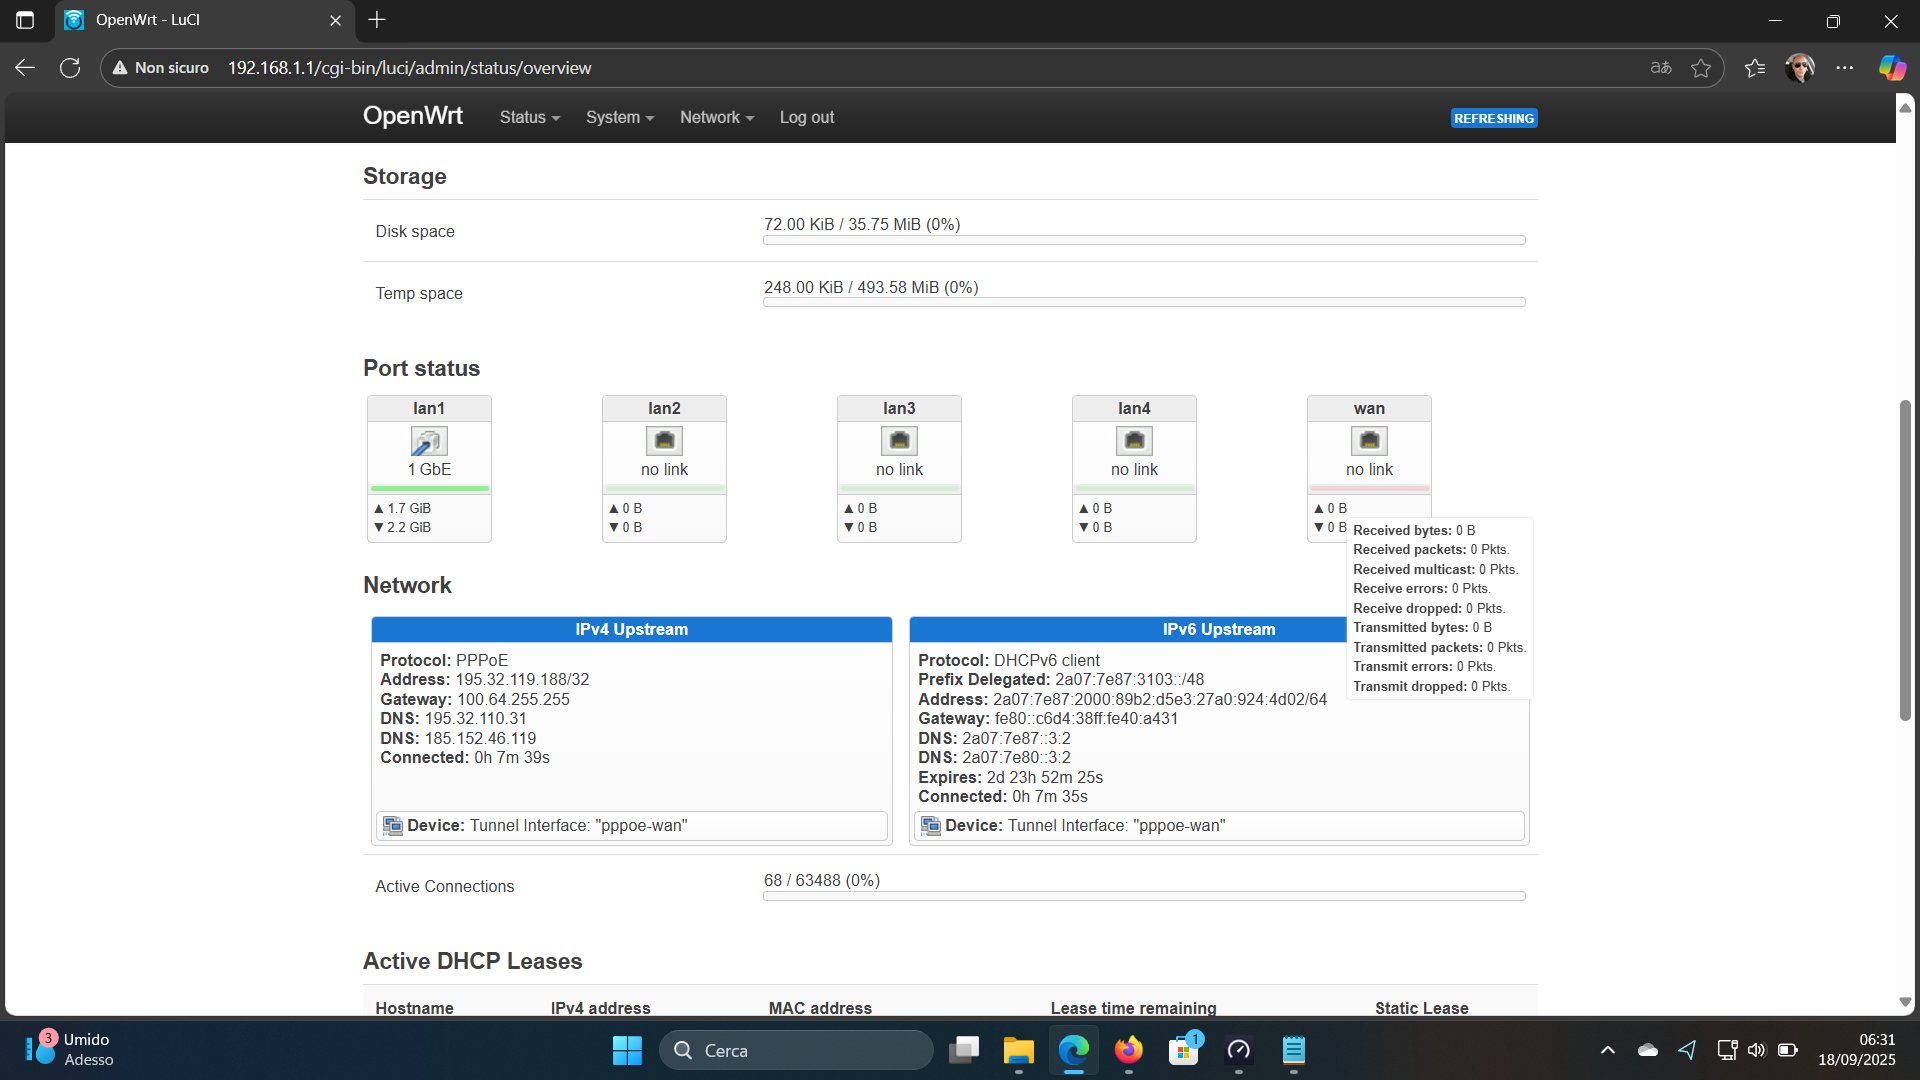Click the IPv4 pppoe-wan device icon
The height and width of the screenshot is (1080, 1920).
click(393, 826)
